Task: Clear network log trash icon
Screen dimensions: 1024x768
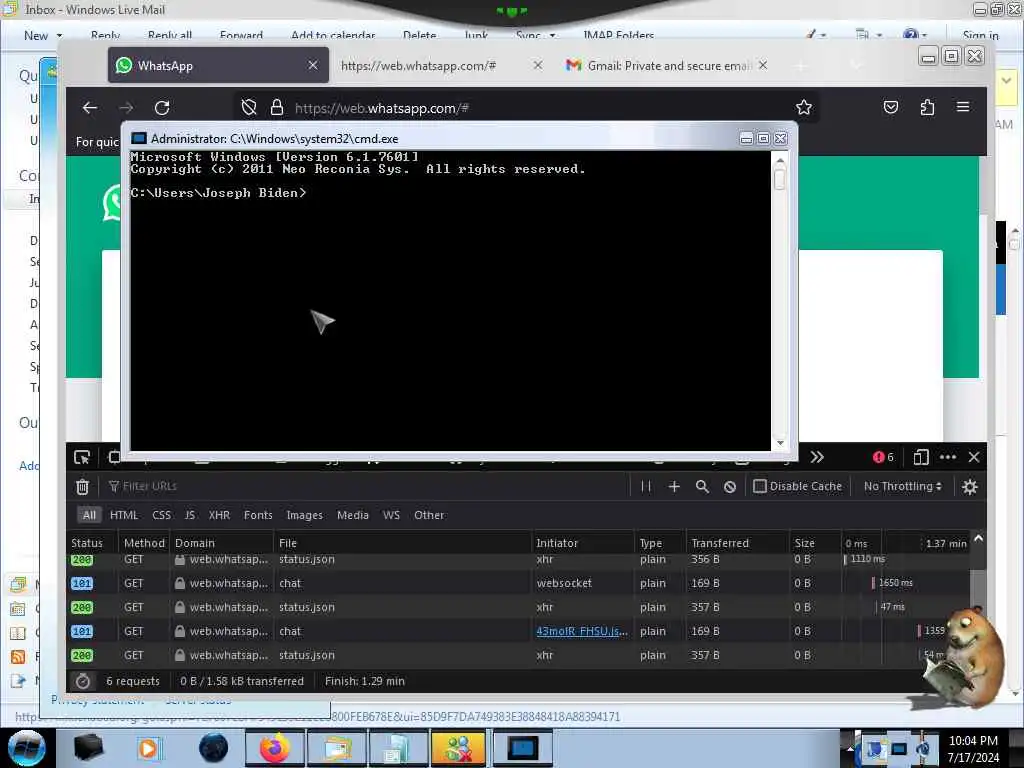Action: pyautogui.click(x=82, y=487)
